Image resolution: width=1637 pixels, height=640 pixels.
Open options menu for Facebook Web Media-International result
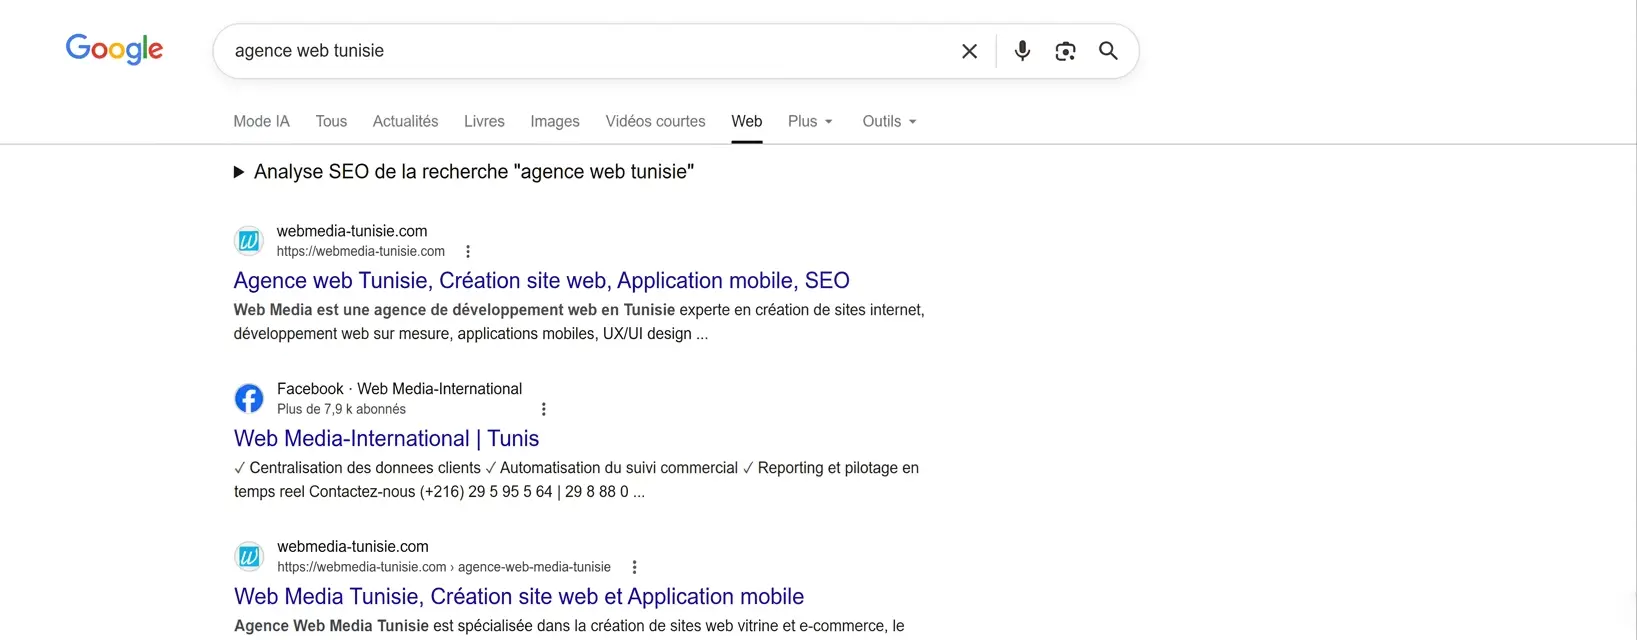click(544, 409)
